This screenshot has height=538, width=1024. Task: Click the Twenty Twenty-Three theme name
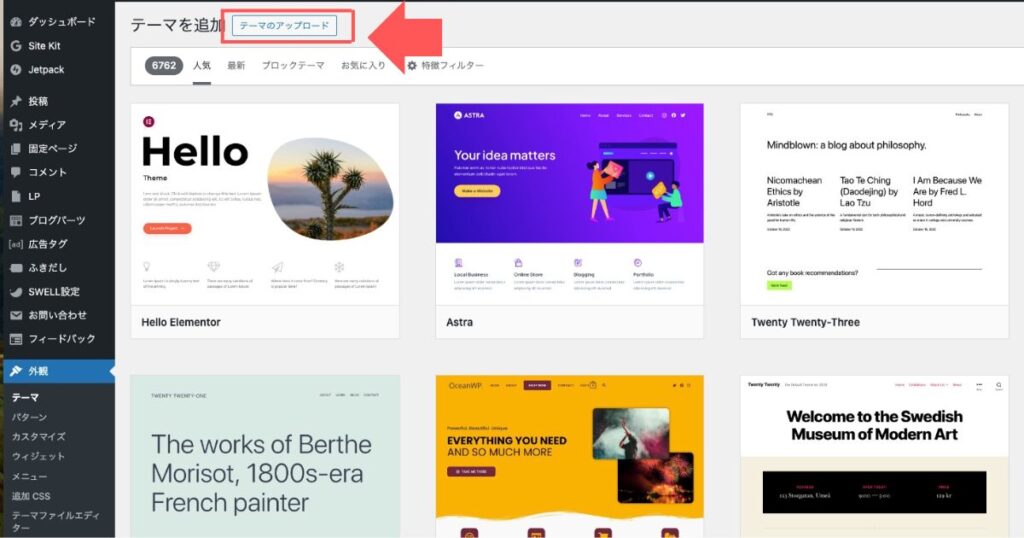point(805,322)
